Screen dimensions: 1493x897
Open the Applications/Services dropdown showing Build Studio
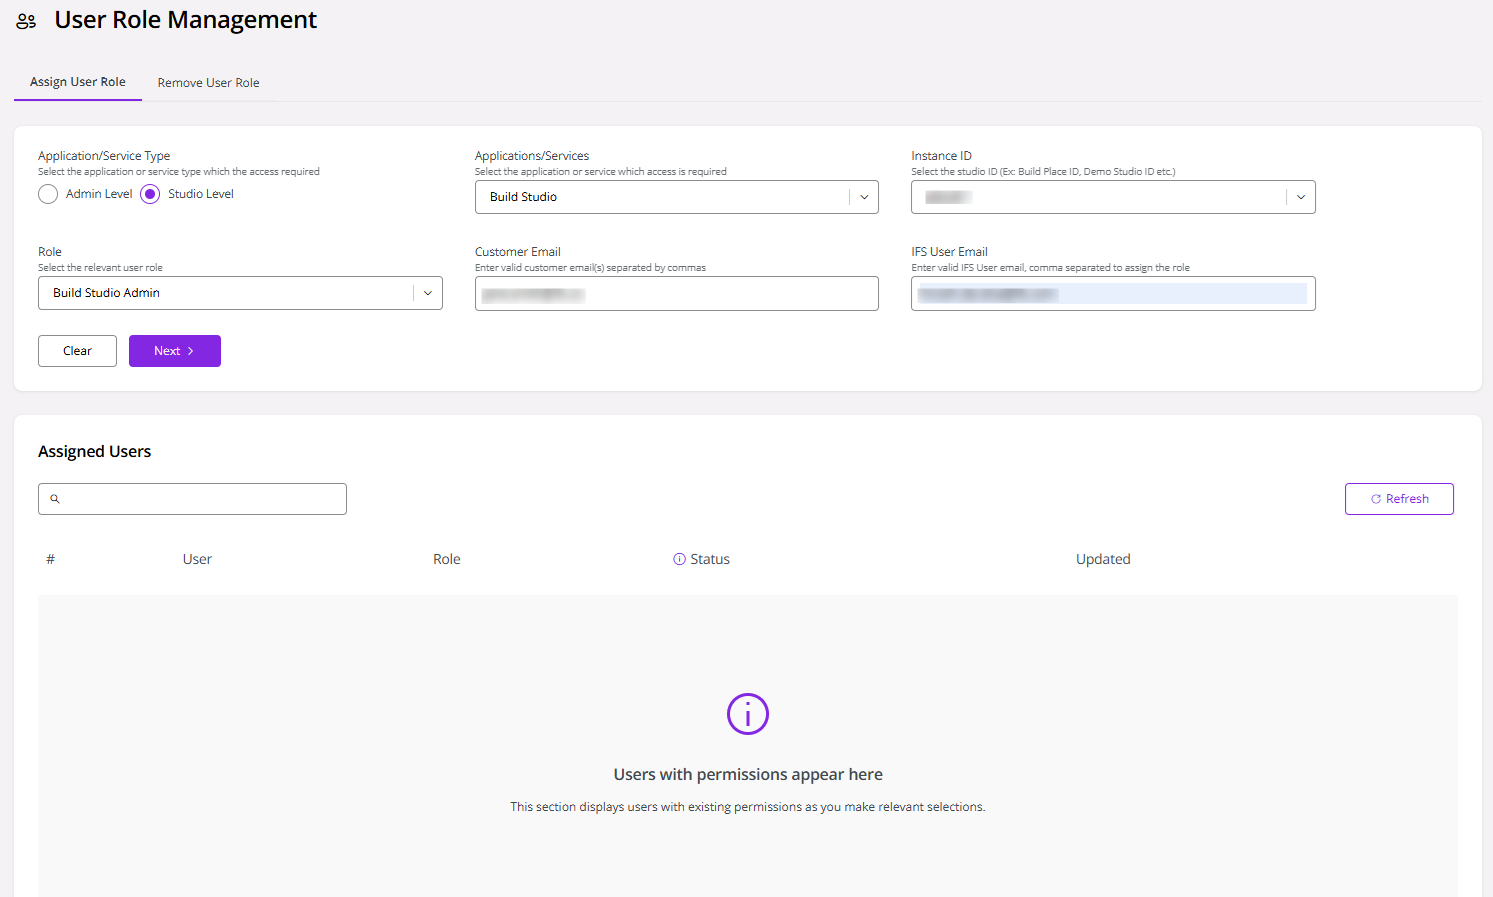click(676, 197)
